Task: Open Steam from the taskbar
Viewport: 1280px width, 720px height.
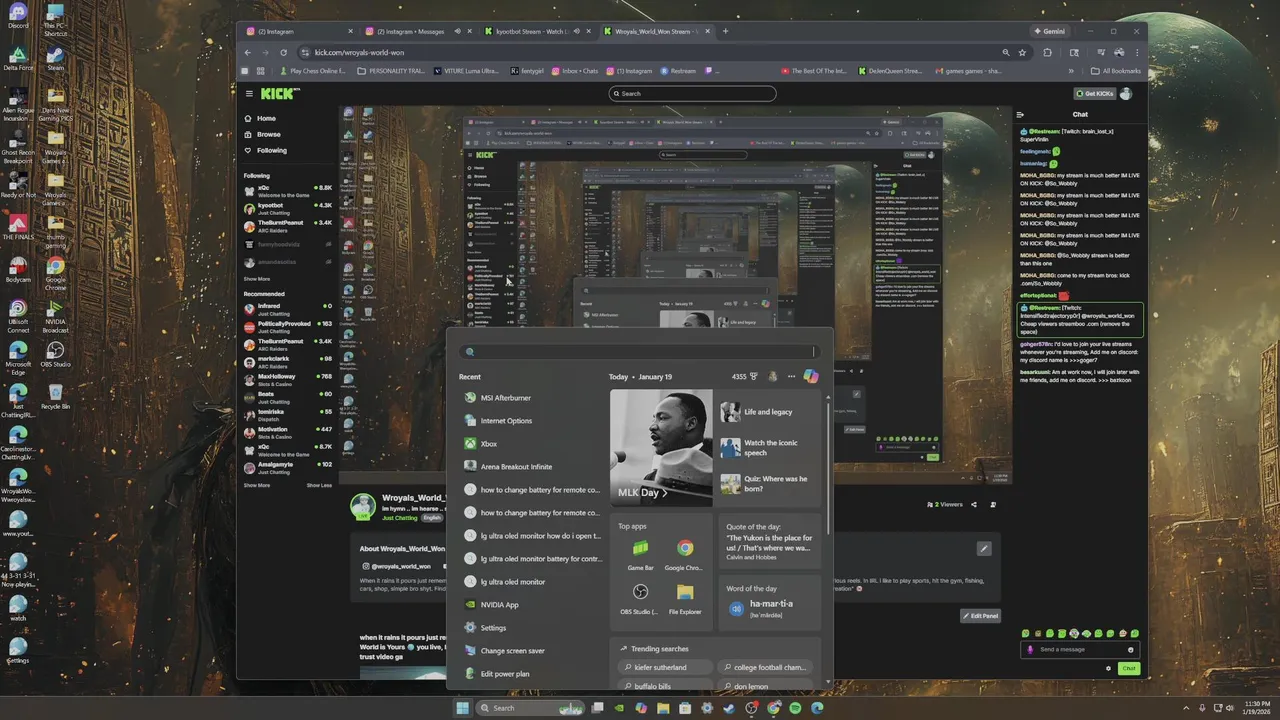Action: (729, 708)
